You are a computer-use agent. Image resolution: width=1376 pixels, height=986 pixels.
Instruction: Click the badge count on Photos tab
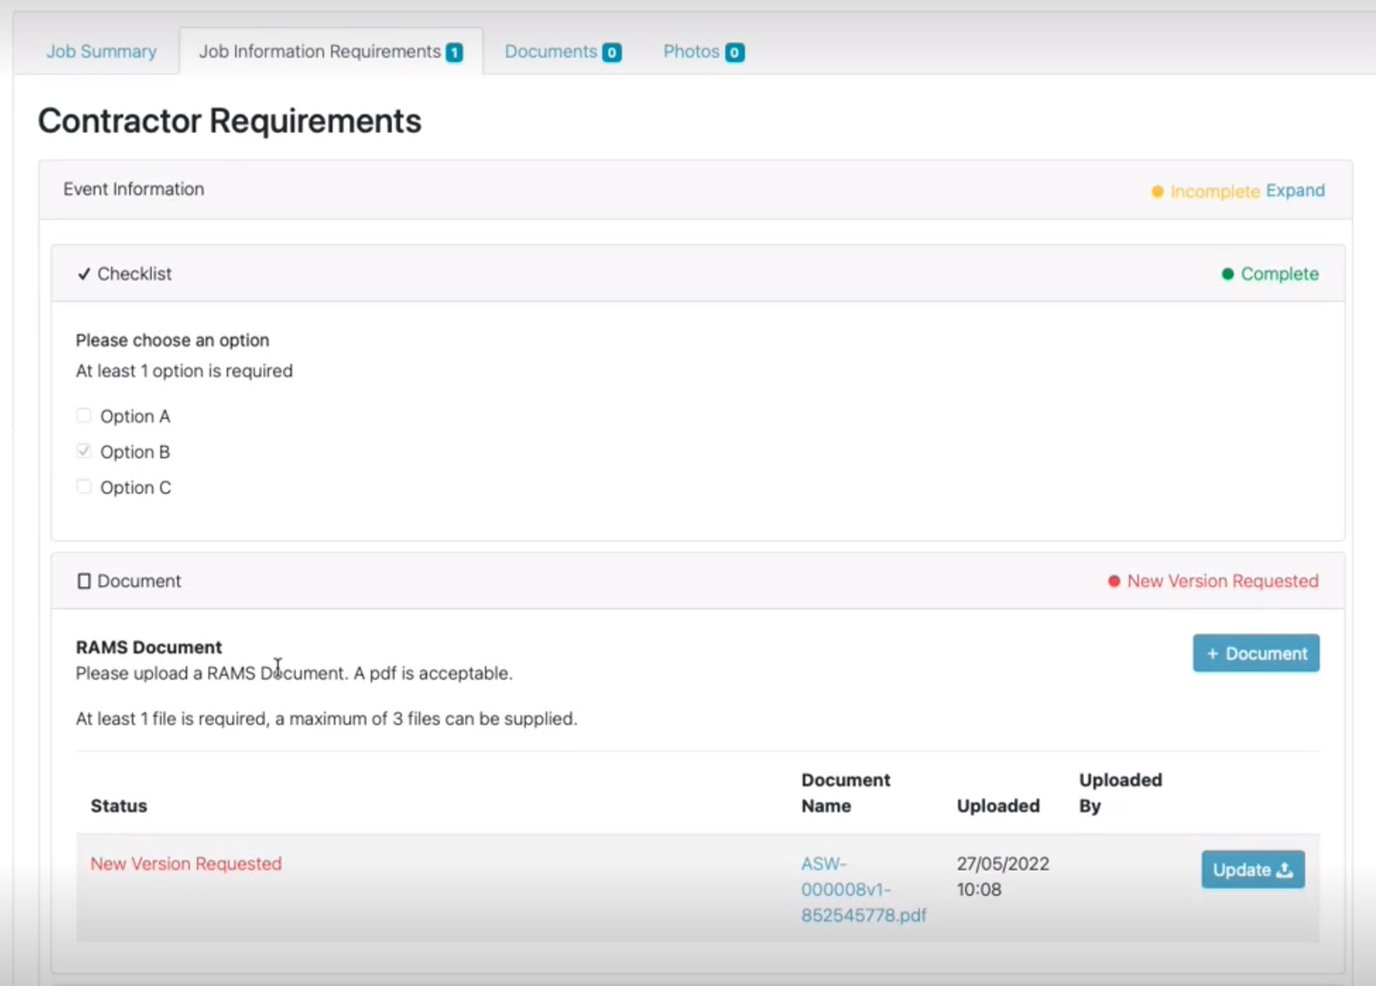(x=734, y=52)
